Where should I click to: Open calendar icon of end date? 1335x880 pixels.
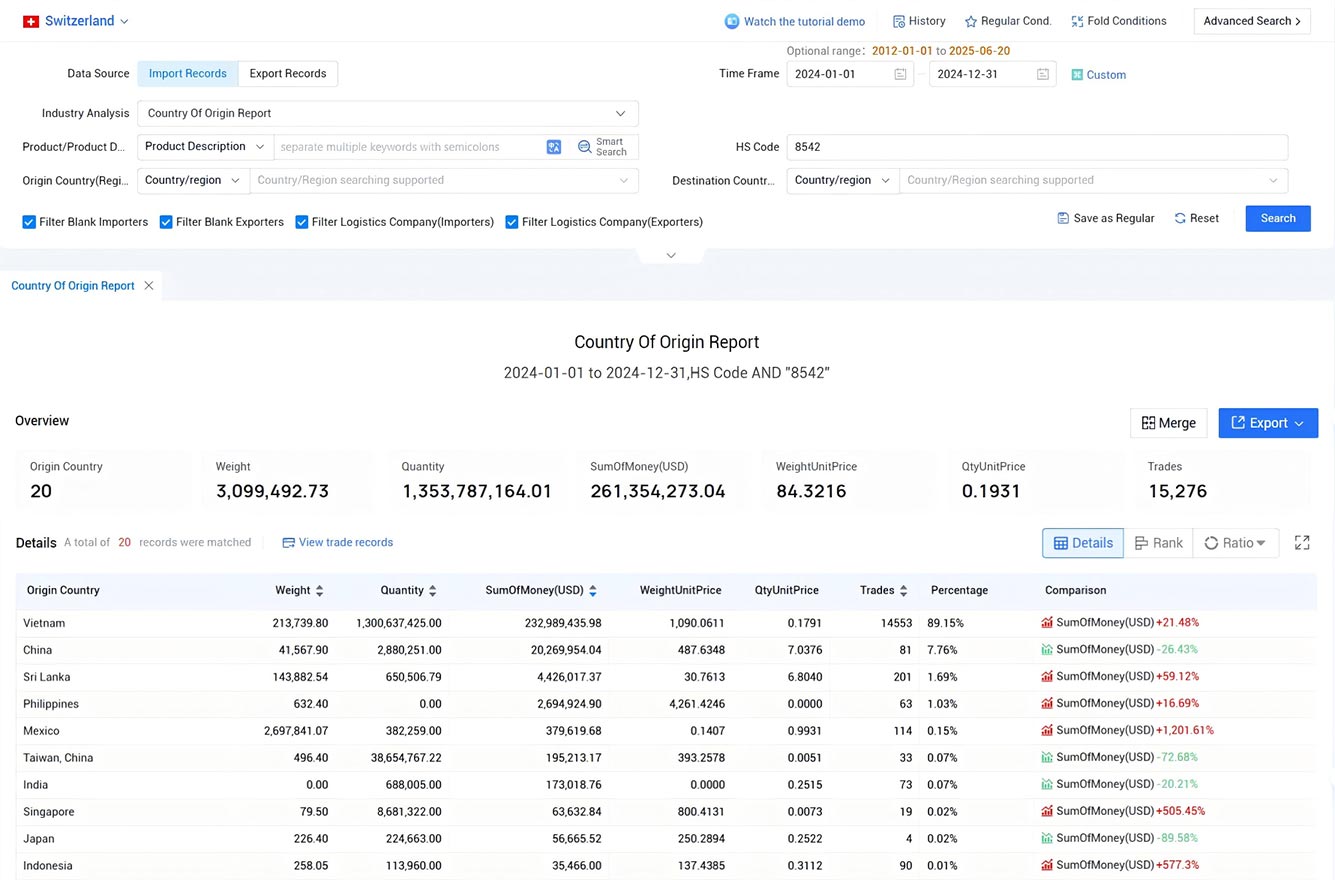coord(1044,74)
